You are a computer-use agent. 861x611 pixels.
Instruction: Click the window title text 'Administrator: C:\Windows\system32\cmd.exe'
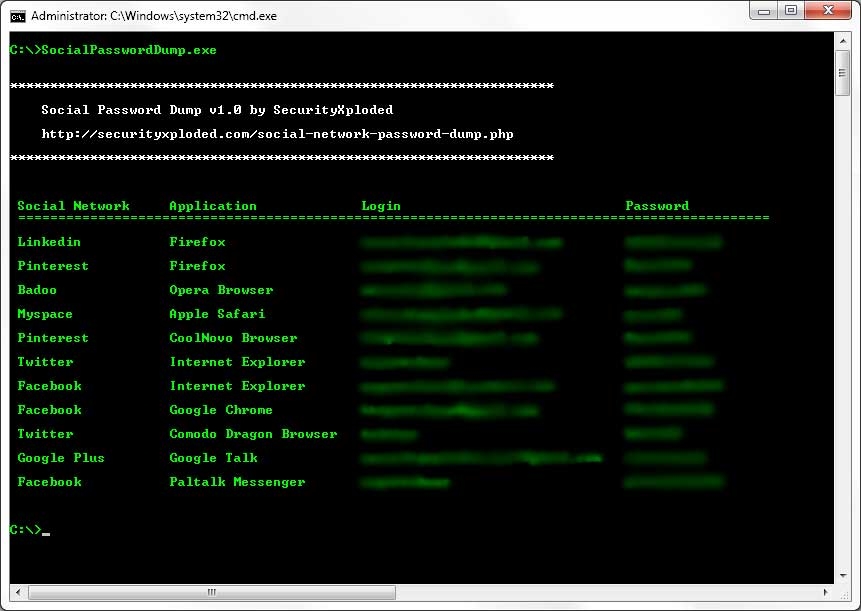pyautogui.click(x=154, y=16)
